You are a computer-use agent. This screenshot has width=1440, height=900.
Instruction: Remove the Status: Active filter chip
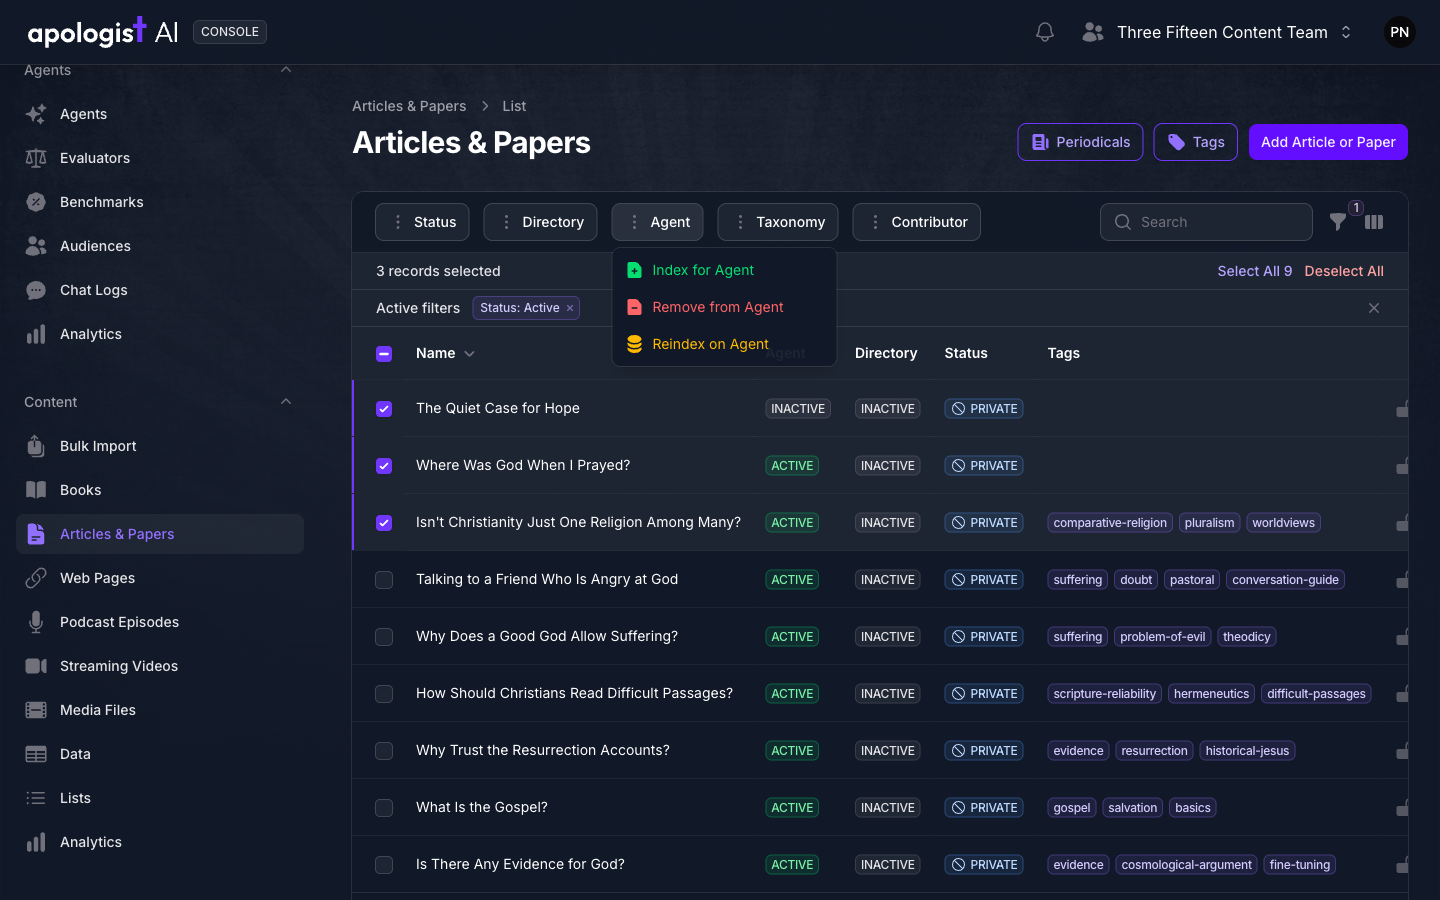(570, 308)
